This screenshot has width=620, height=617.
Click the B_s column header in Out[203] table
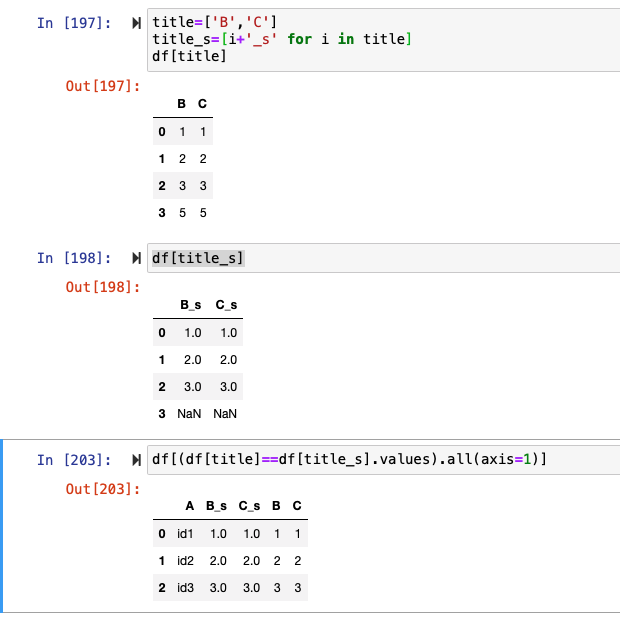(216, 506)
